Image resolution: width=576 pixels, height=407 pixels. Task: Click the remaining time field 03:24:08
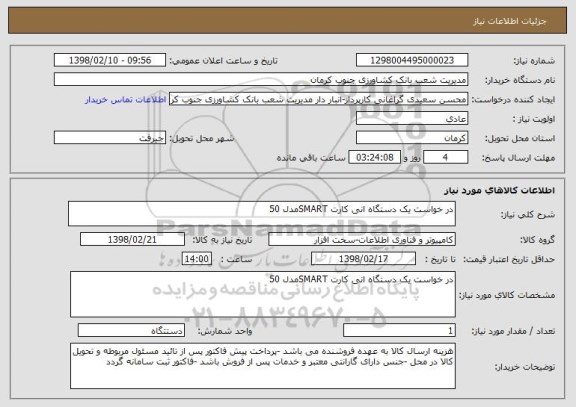click(x=374, y=157)
